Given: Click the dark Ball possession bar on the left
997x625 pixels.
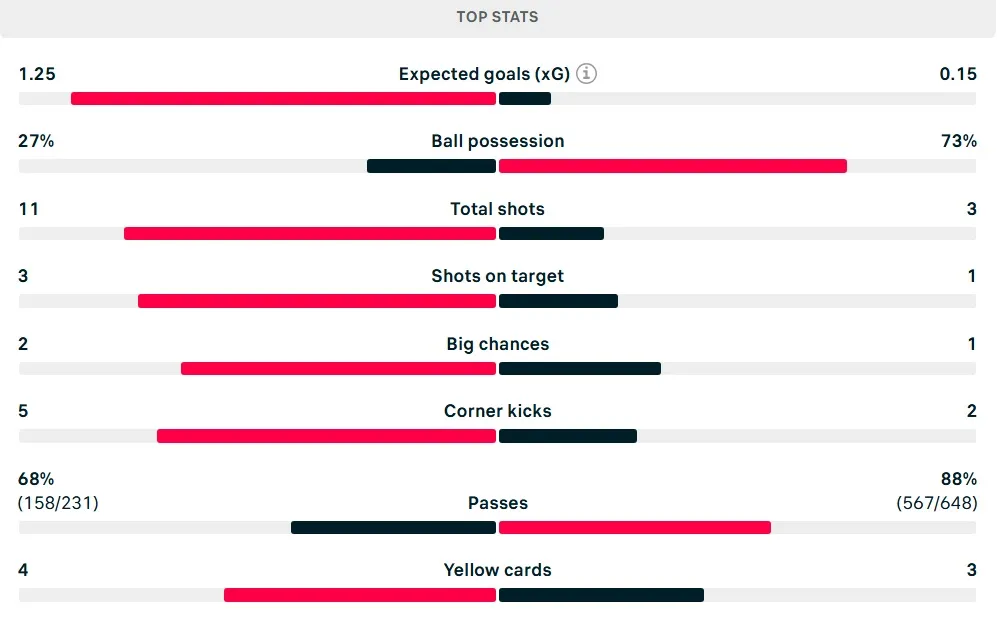Looking at the screenshot, I should tap(431, 166).
